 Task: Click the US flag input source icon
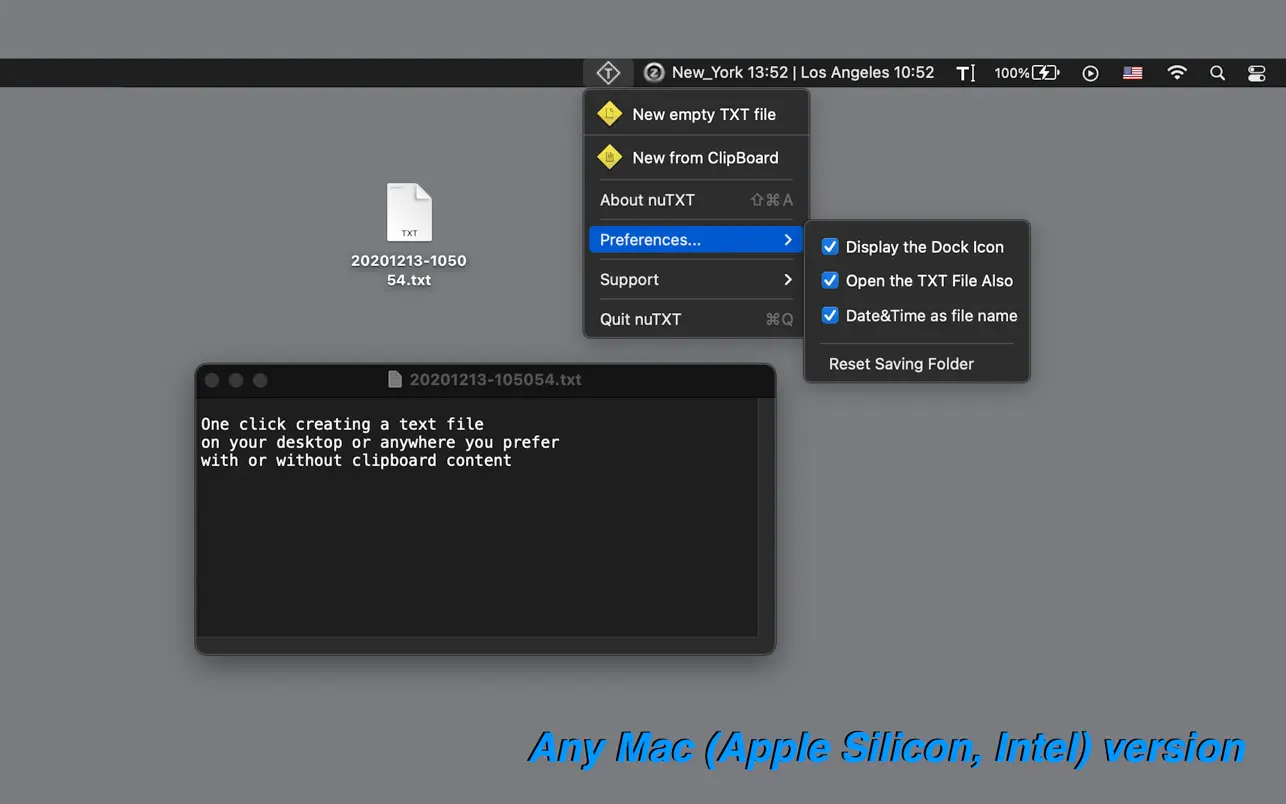[1132, 72]
